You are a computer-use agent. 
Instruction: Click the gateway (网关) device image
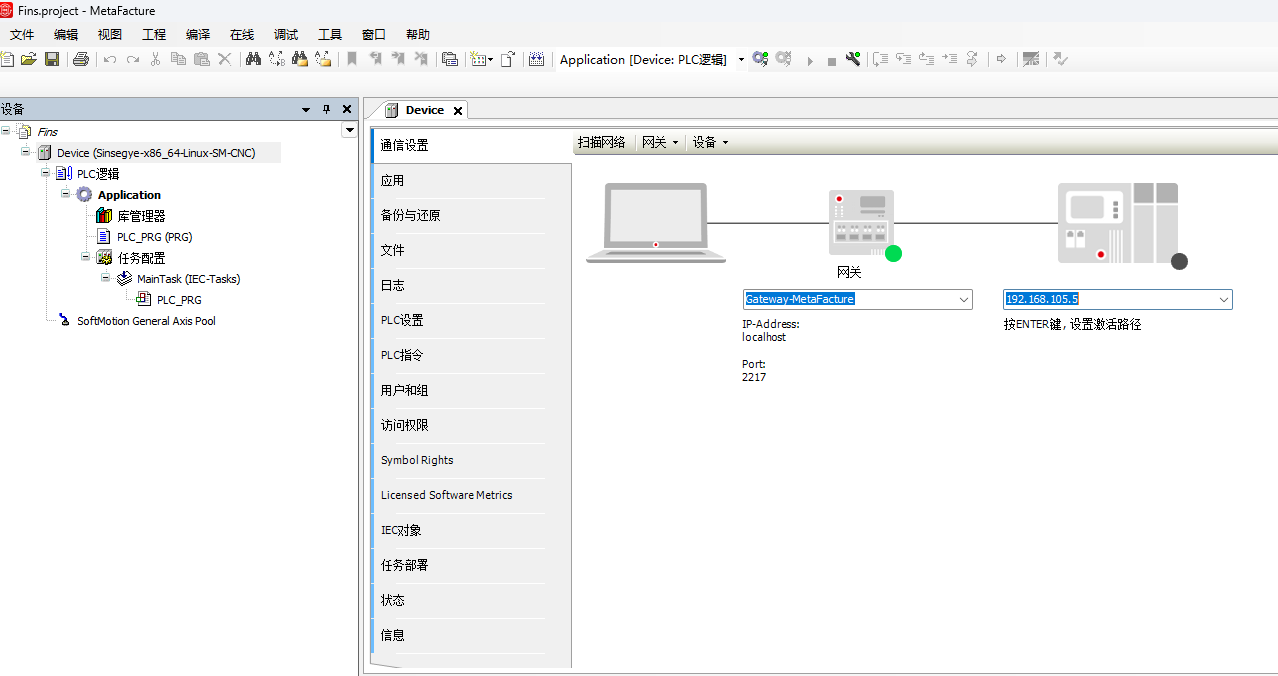861,223
